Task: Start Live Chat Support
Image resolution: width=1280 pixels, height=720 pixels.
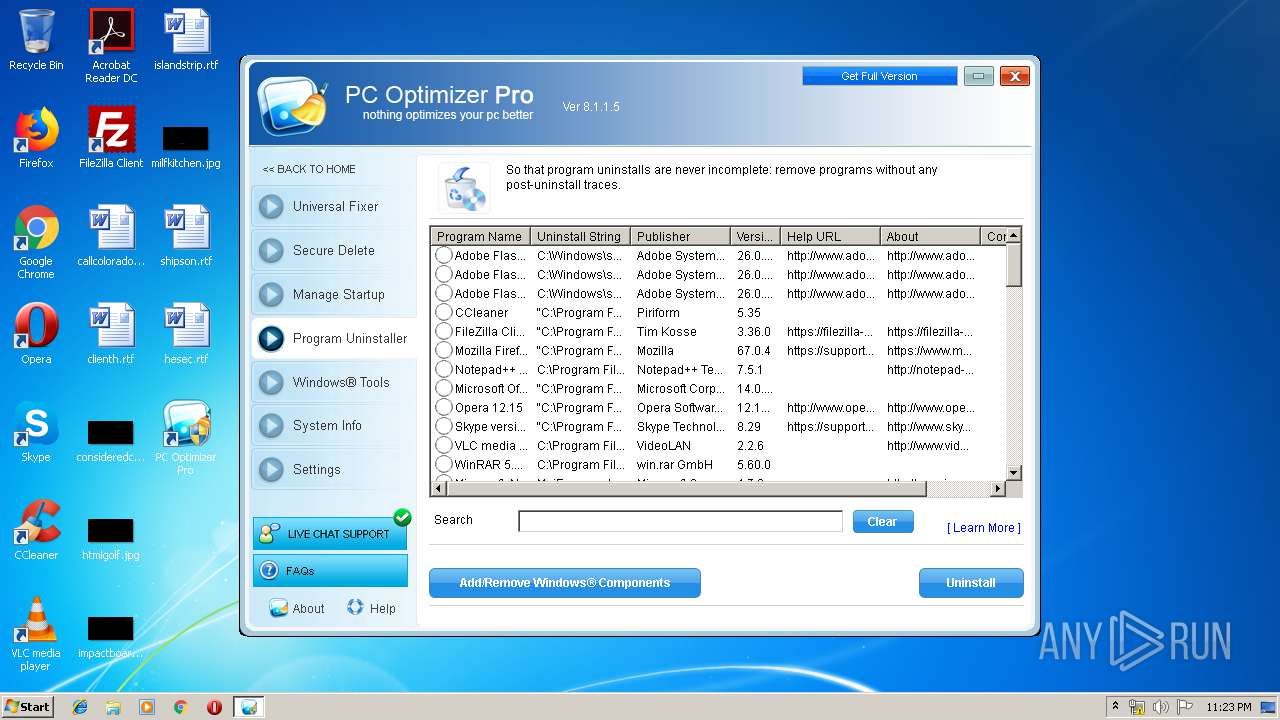Action: pos(330,534)
